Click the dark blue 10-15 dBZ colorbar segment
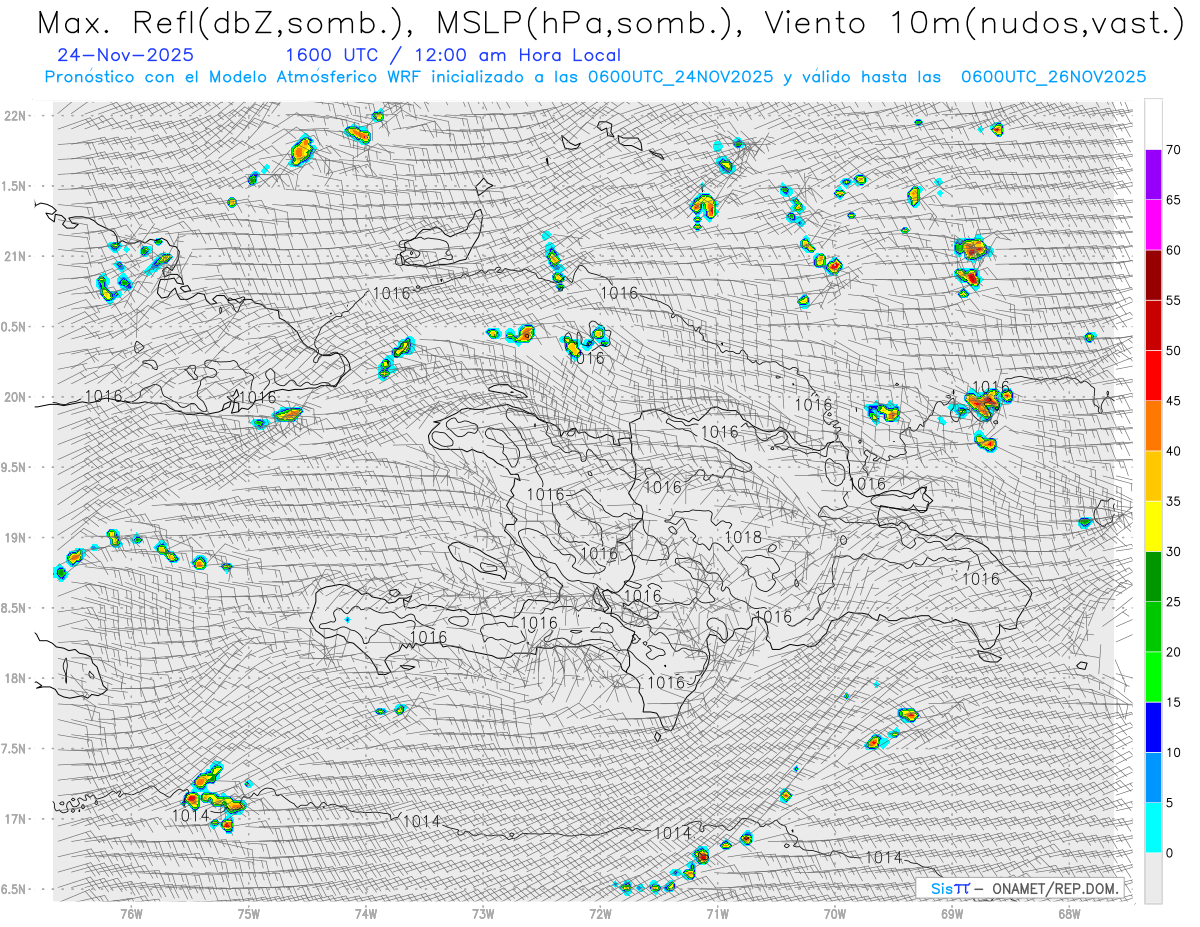1200x927 pixels. 1153,727
